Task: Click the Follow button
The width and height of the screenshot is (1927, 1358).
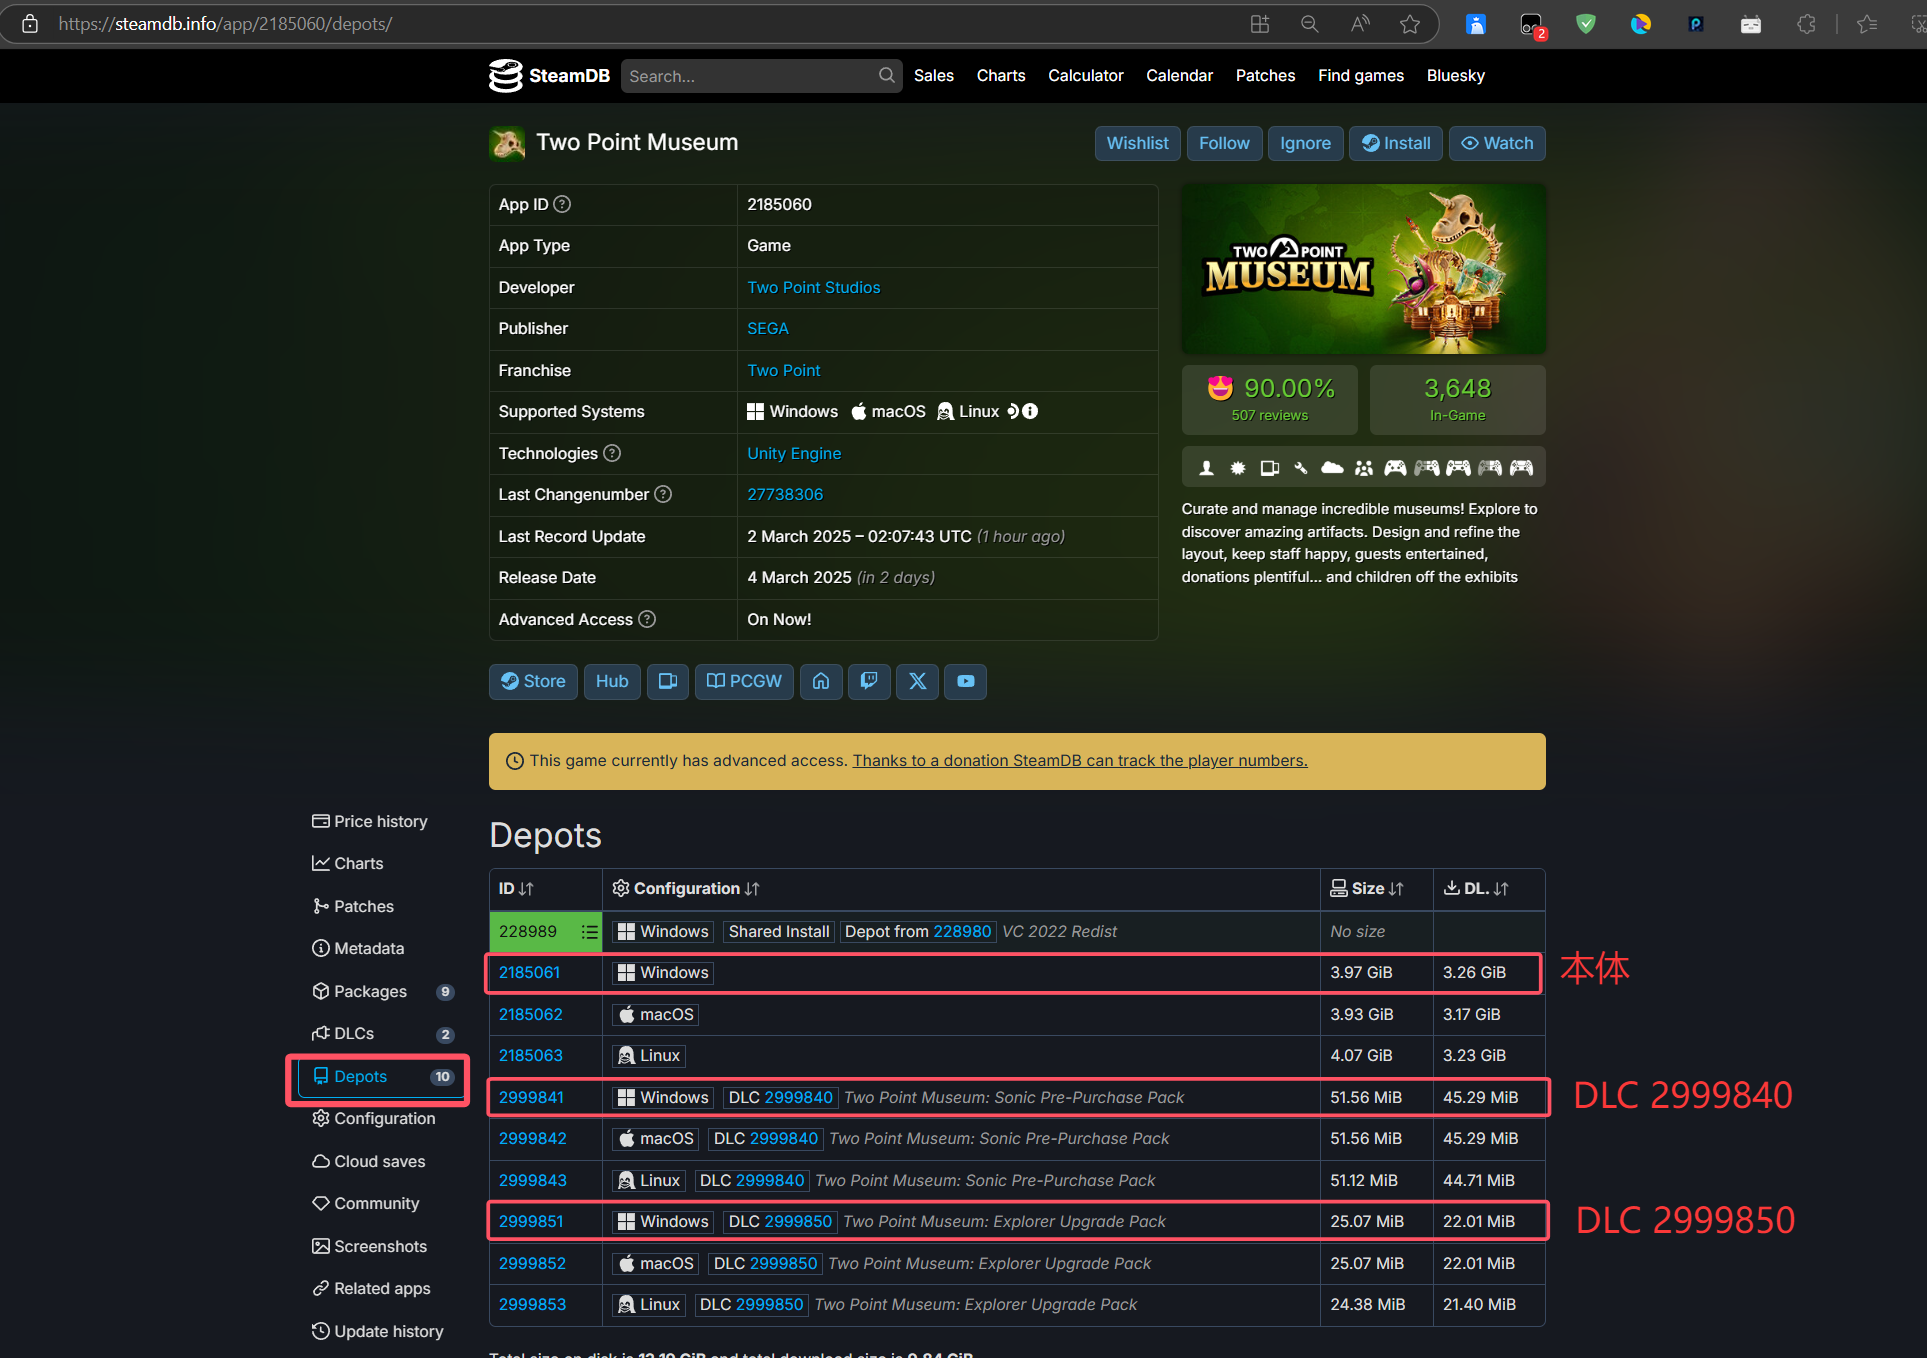Action: click(1224, 143)
